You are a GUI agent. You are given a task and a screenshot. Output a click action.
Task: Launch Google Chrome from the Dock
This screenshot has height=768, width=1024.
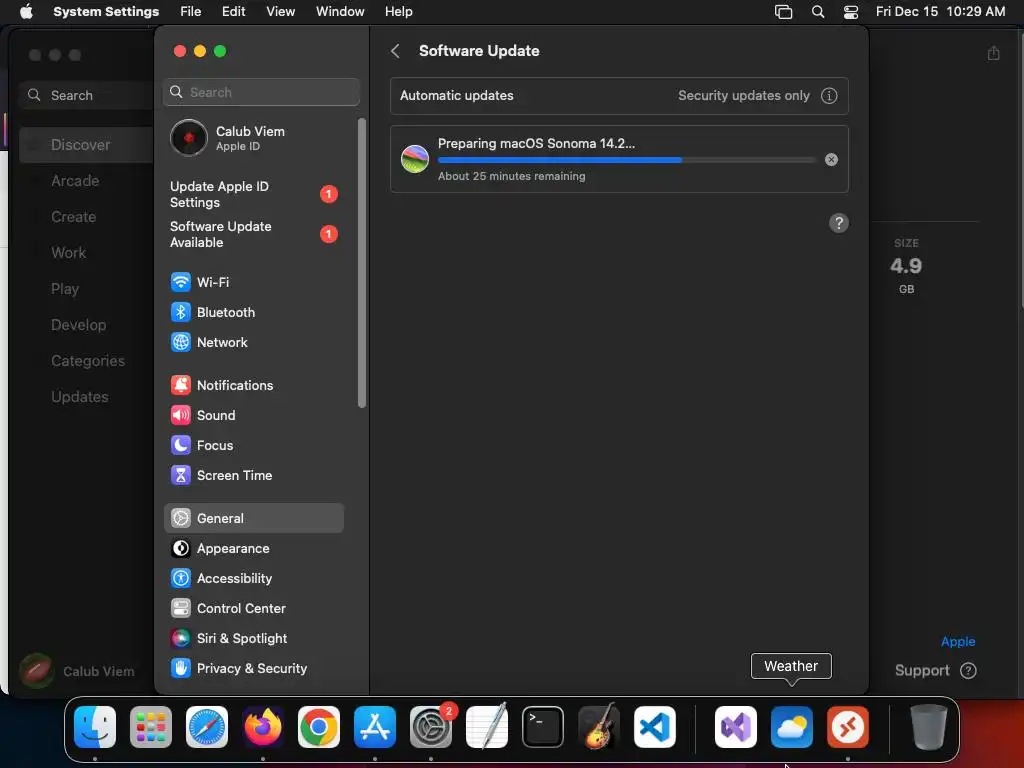tap(319, 727)
